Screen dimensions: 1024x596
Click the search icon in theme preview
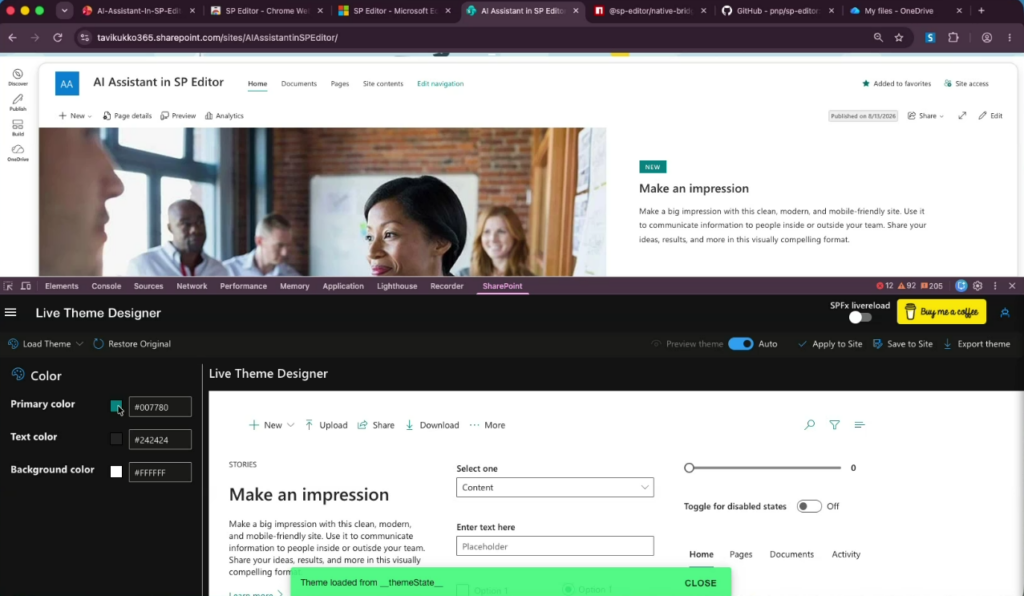tap(810, 425)
